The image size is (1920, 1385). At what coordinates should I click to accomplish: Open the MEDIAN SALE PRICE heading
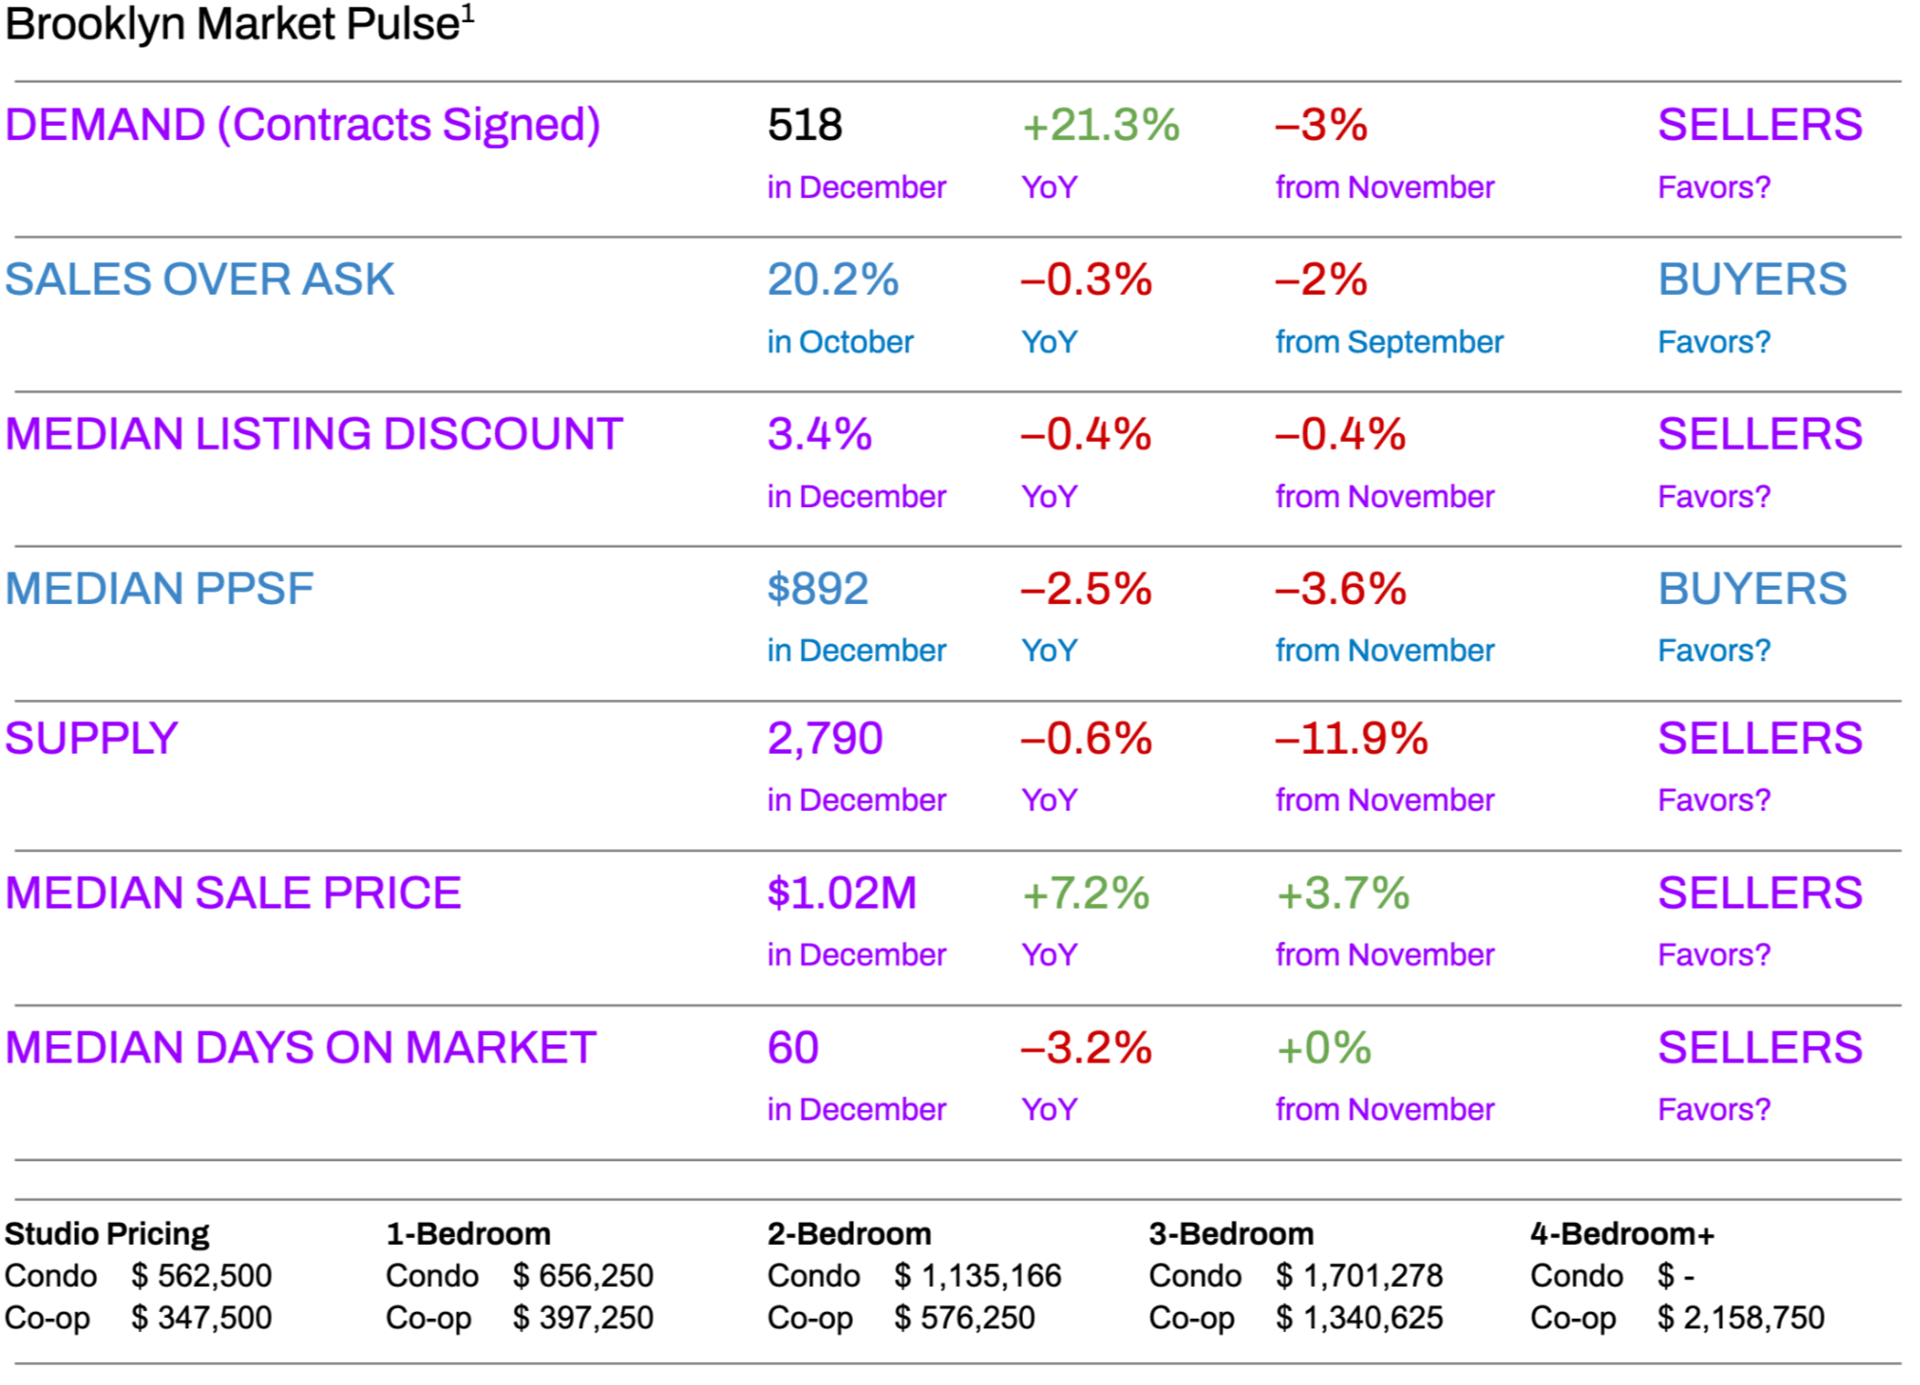233,893
